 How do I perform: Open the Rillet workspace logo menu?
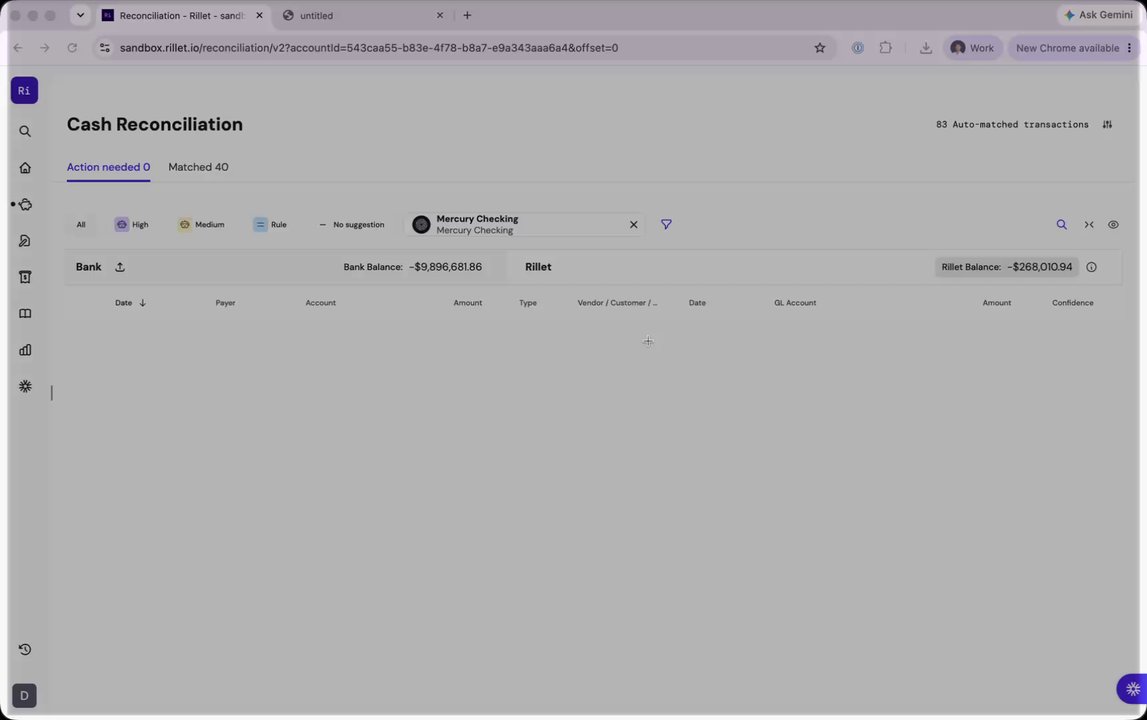pos(24,91)
